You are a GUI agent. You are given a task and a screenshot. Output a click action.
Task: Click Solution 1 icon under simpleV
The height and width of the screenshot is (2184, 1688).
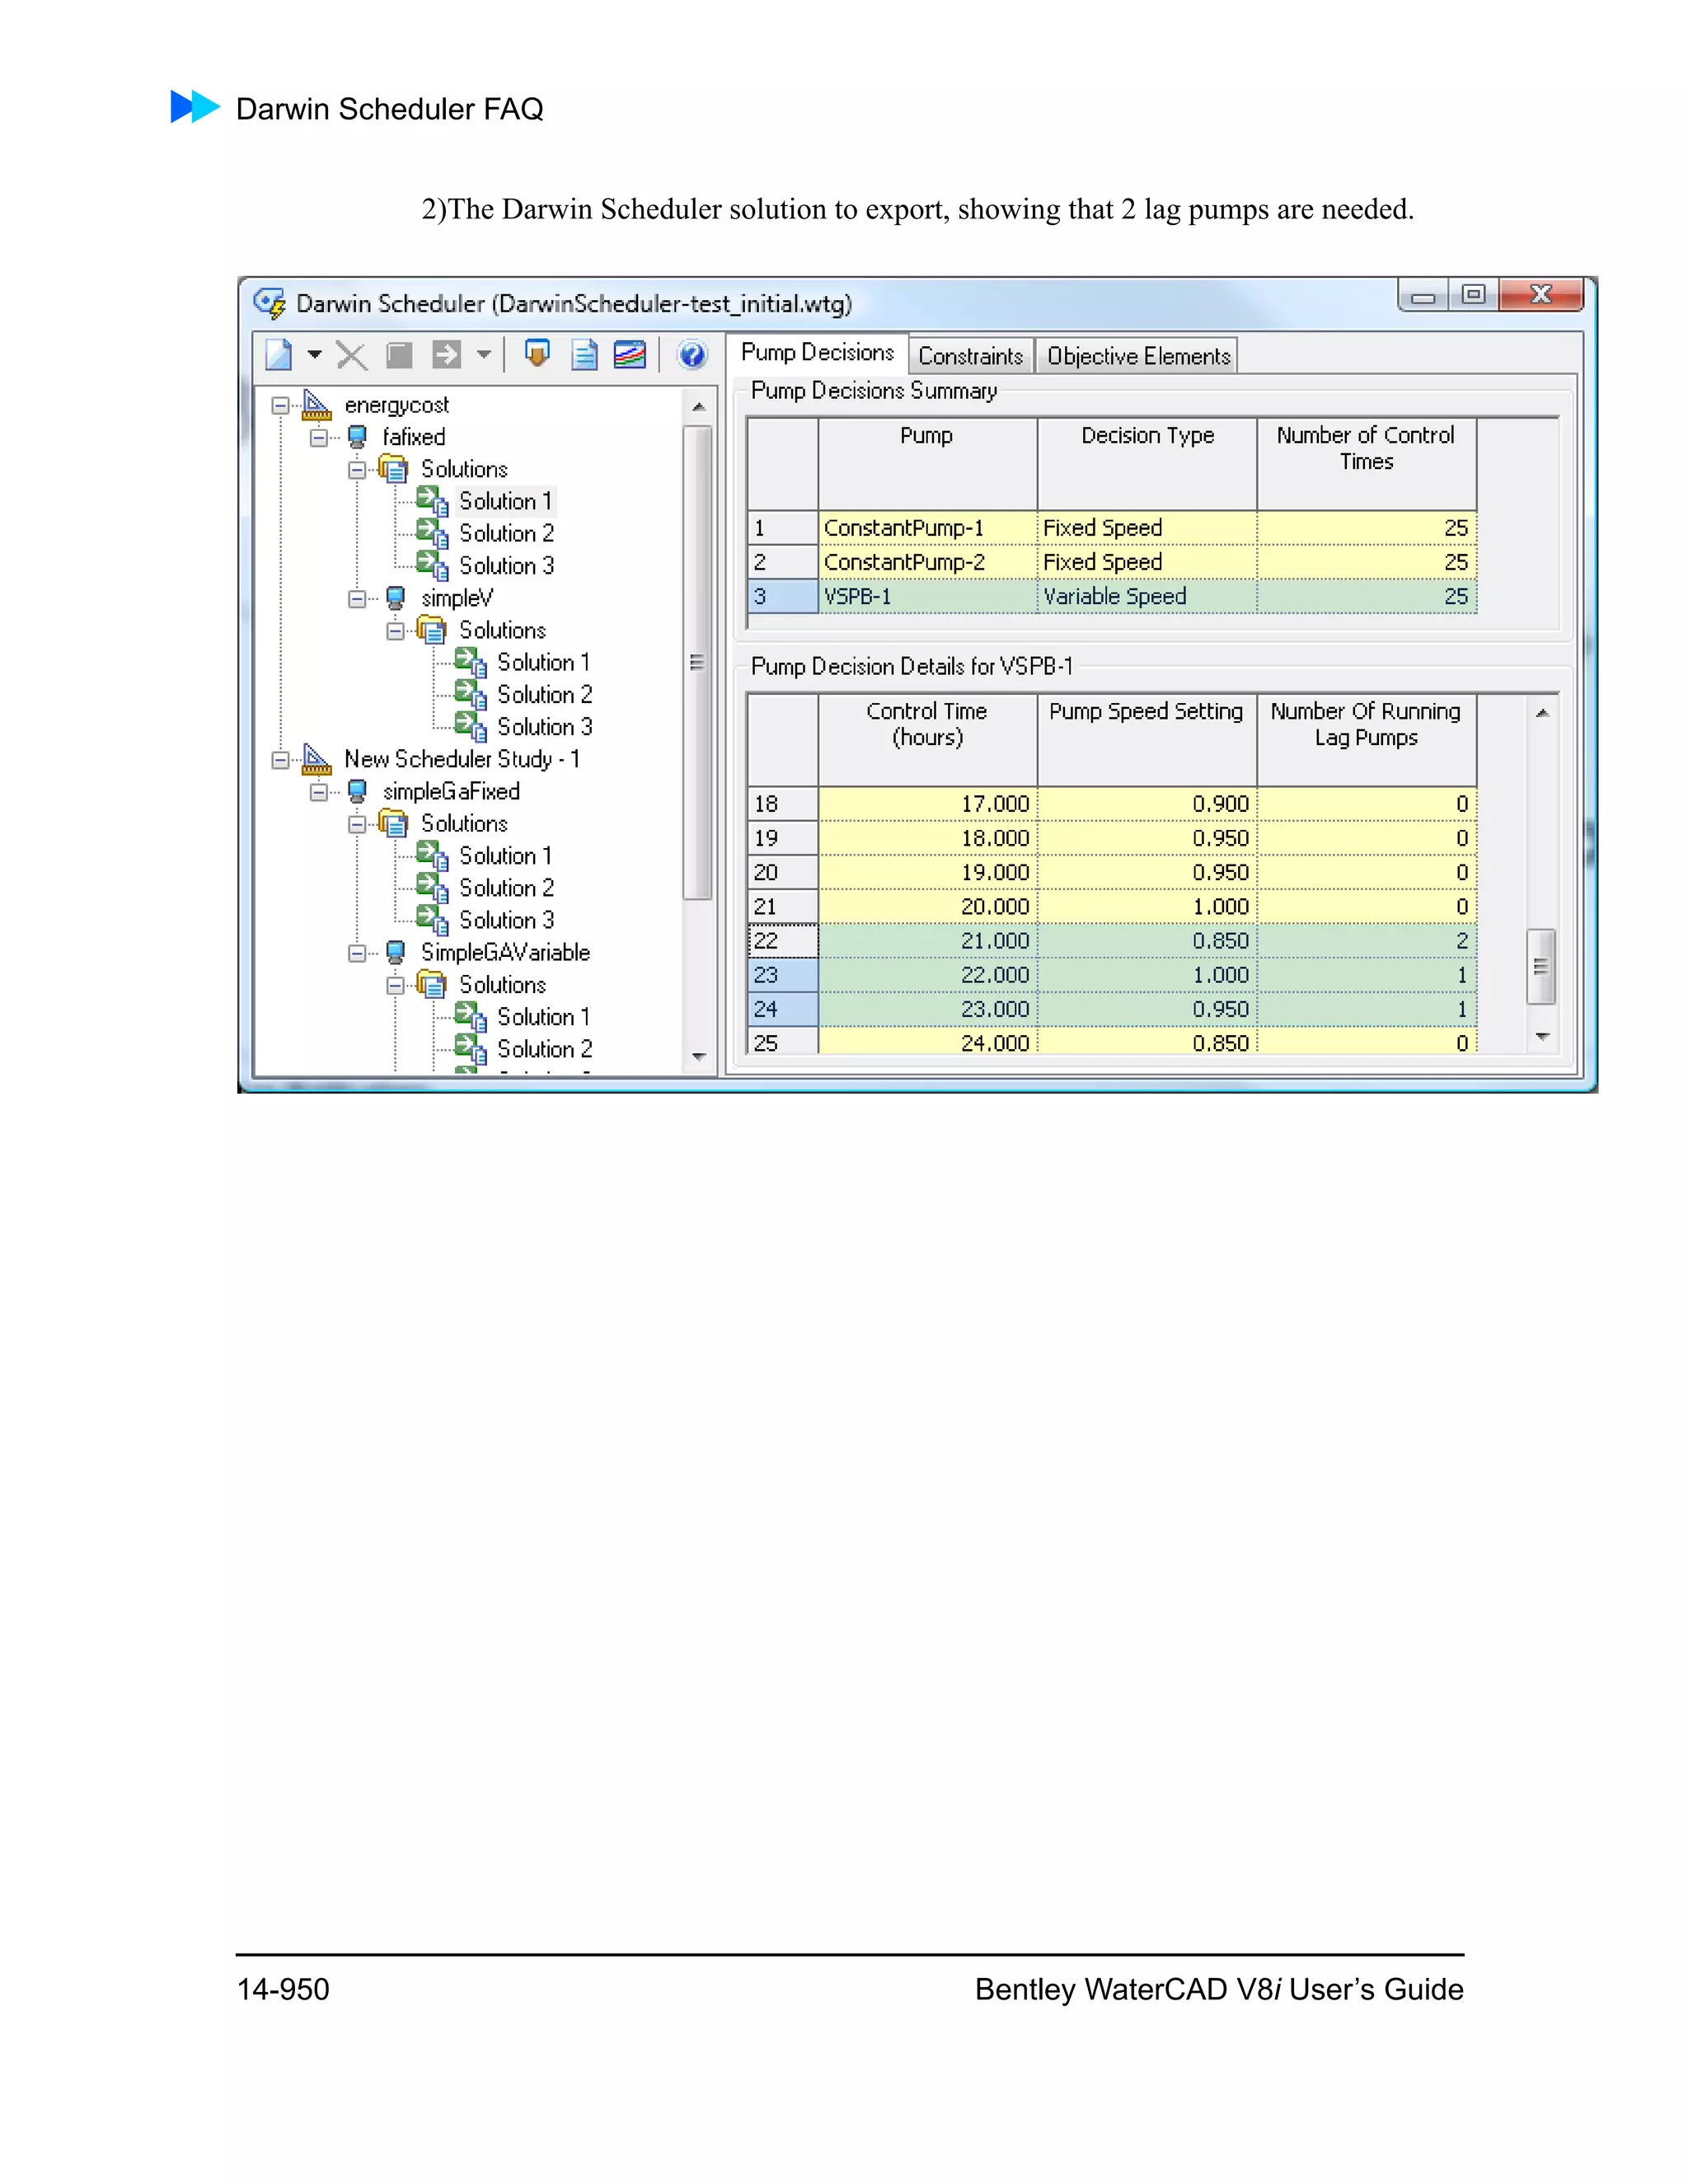pyautogui.click(x=470, y=662)
